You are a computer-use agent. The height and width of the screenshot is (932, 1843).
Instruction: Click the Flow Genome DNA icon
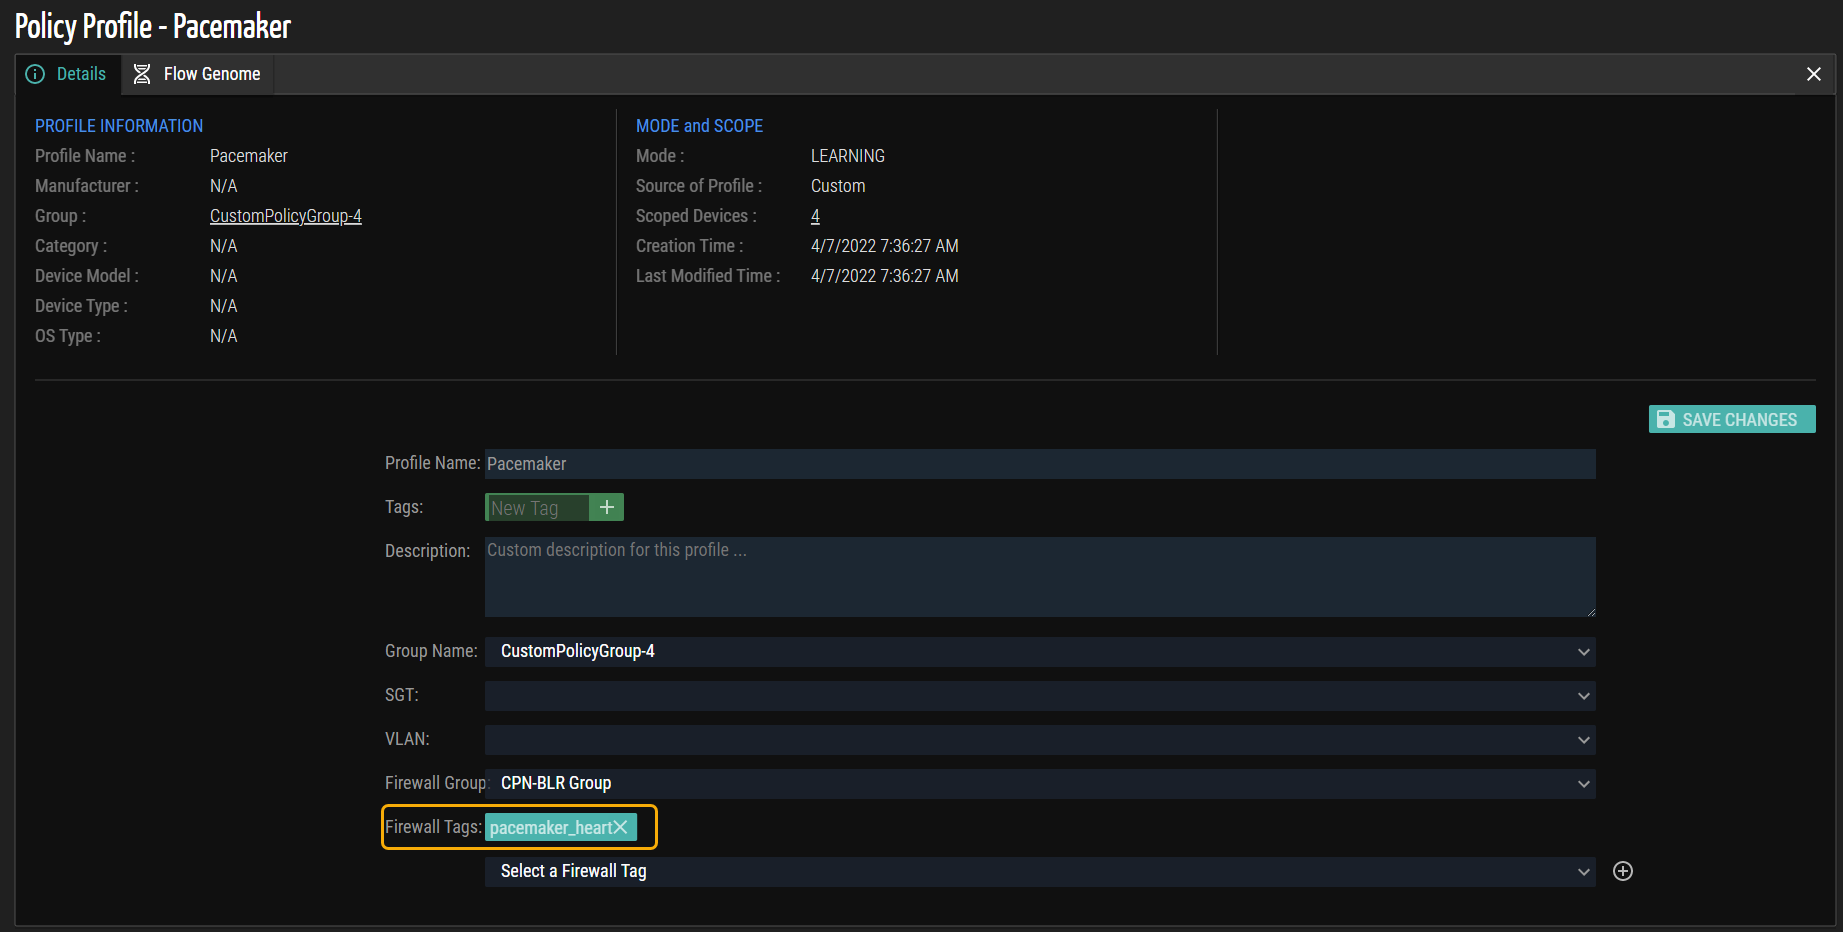pyautogui.click(x=142, y=74)
